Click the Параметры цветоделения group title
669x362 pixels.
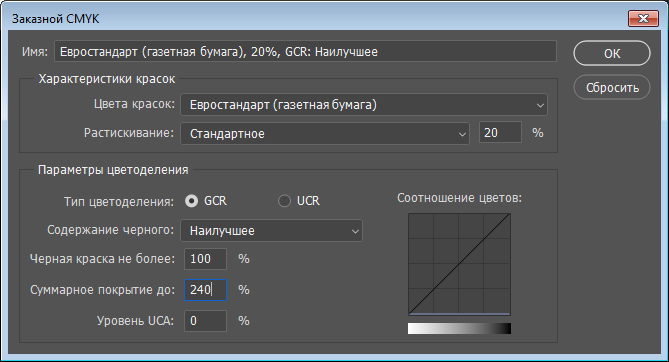113,170
